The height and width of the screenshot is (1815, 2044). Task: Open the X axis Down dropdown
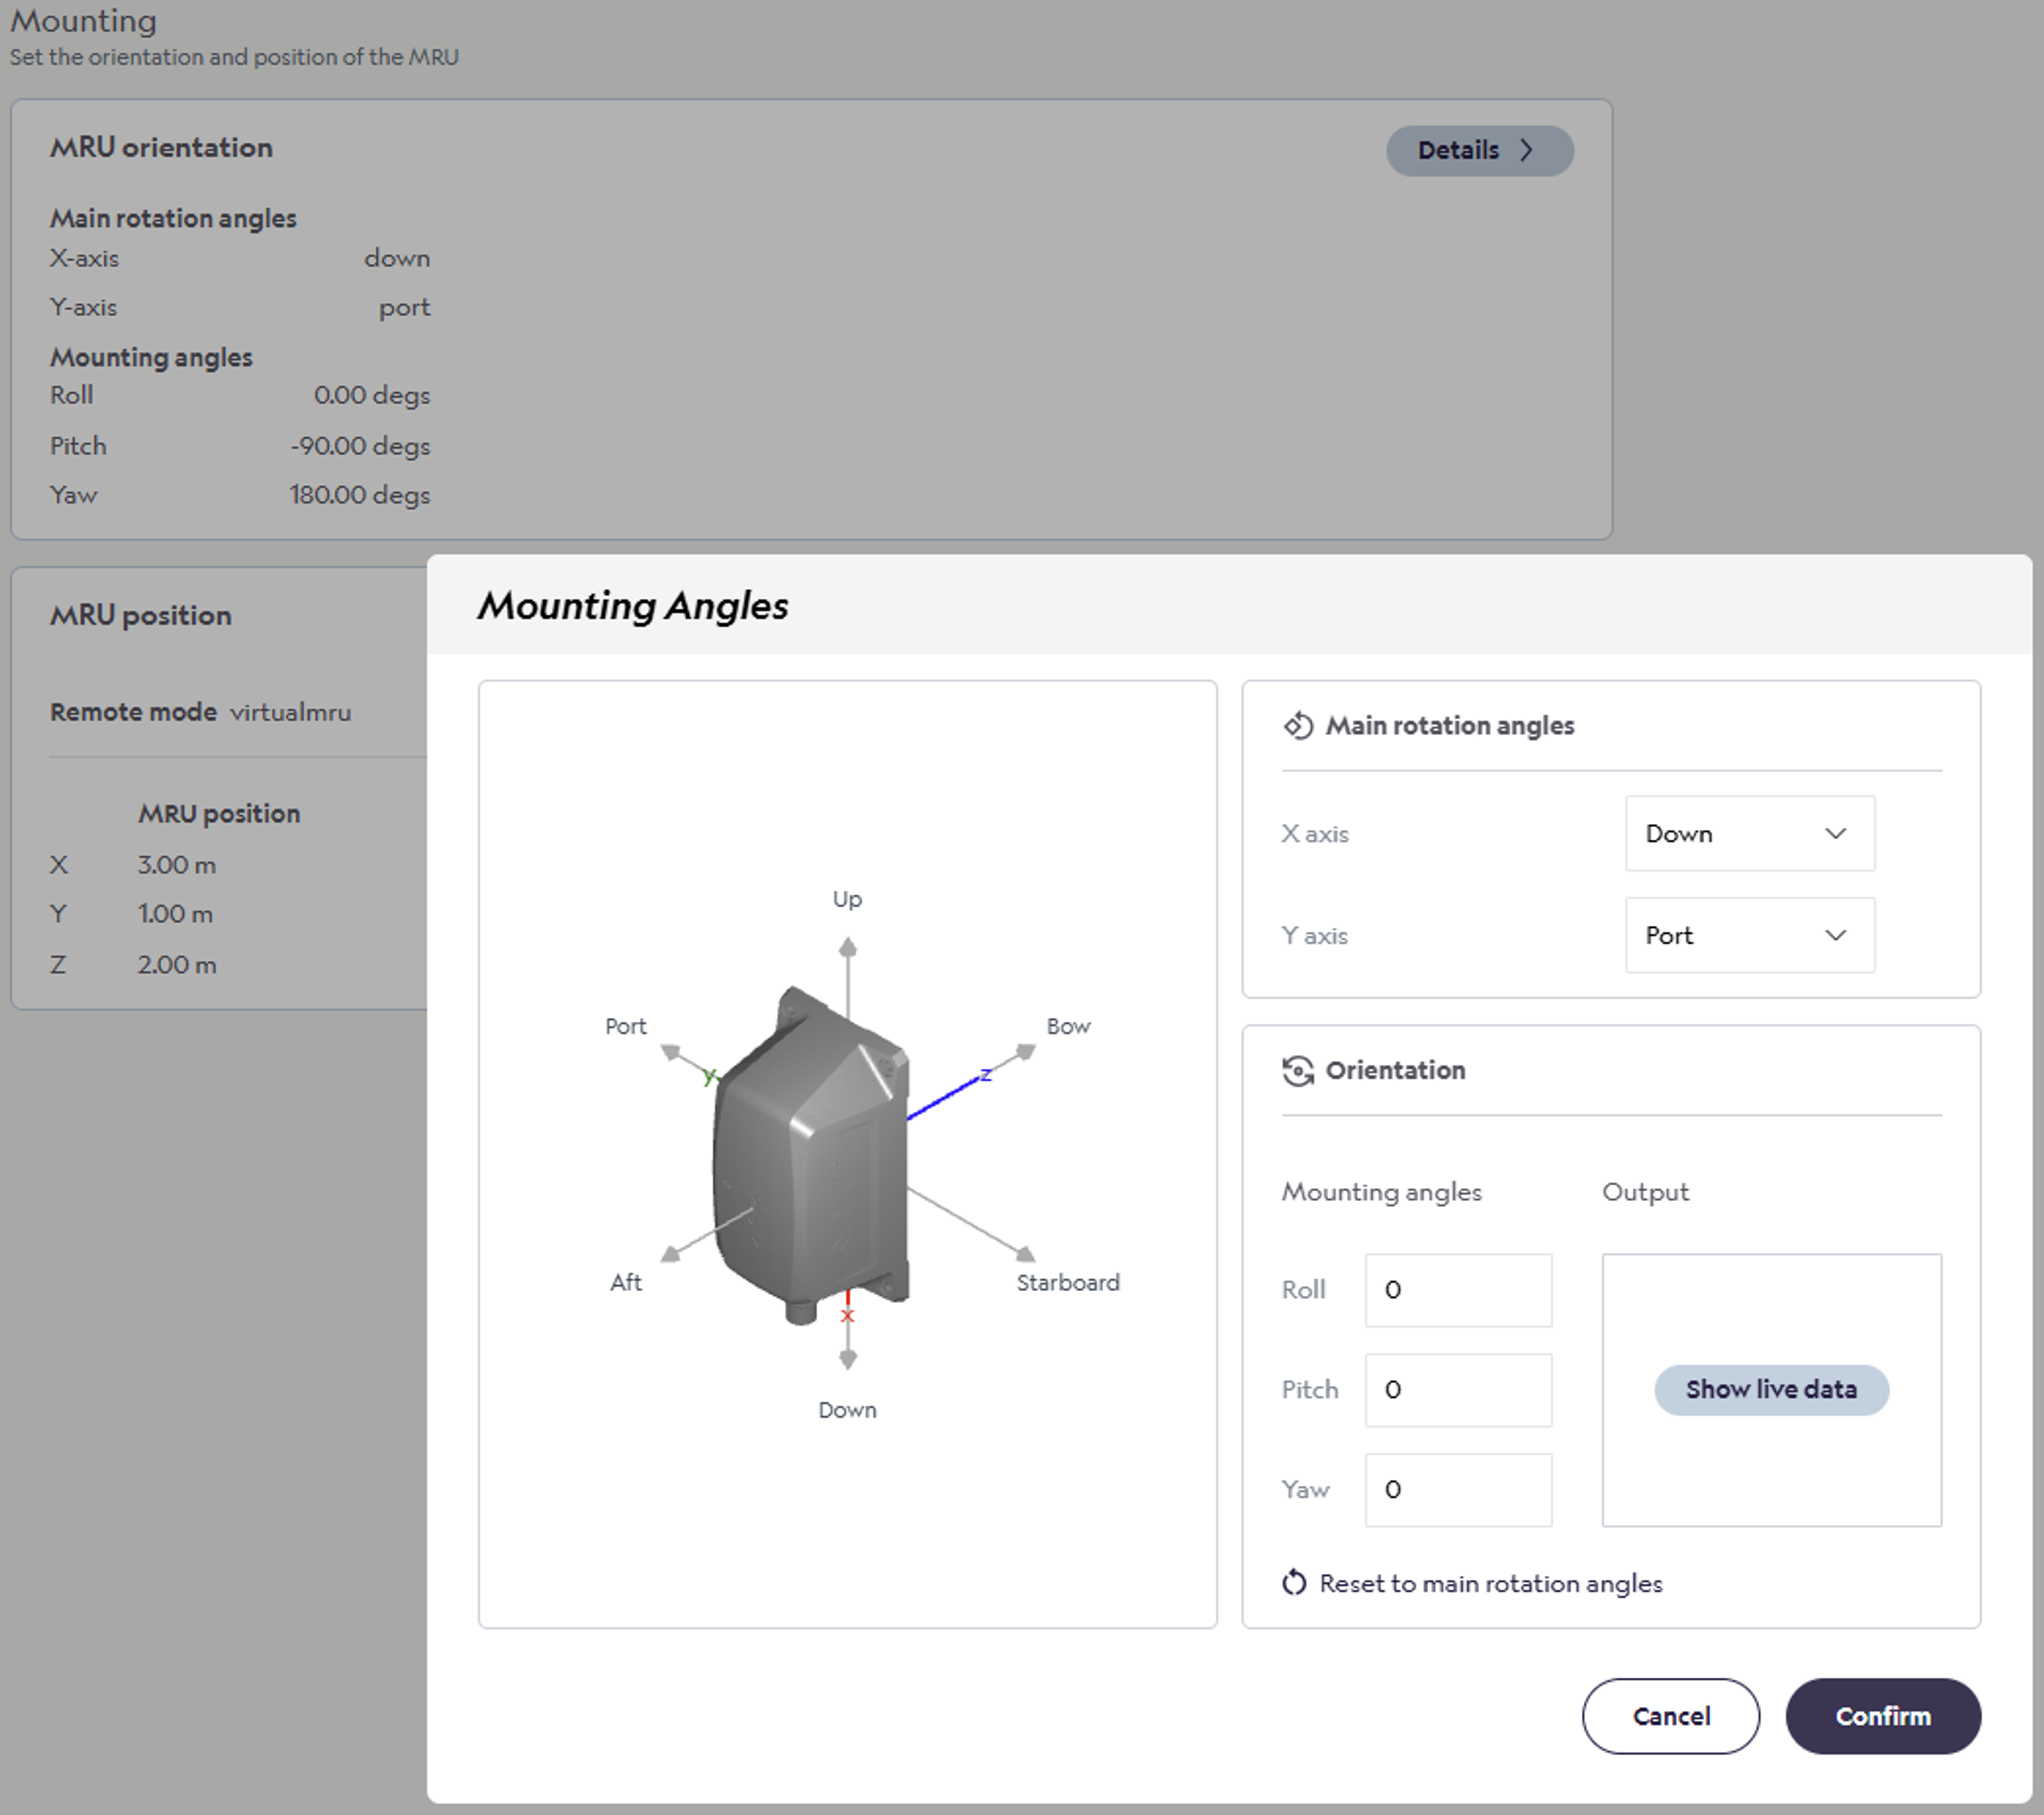(1749, 833)
